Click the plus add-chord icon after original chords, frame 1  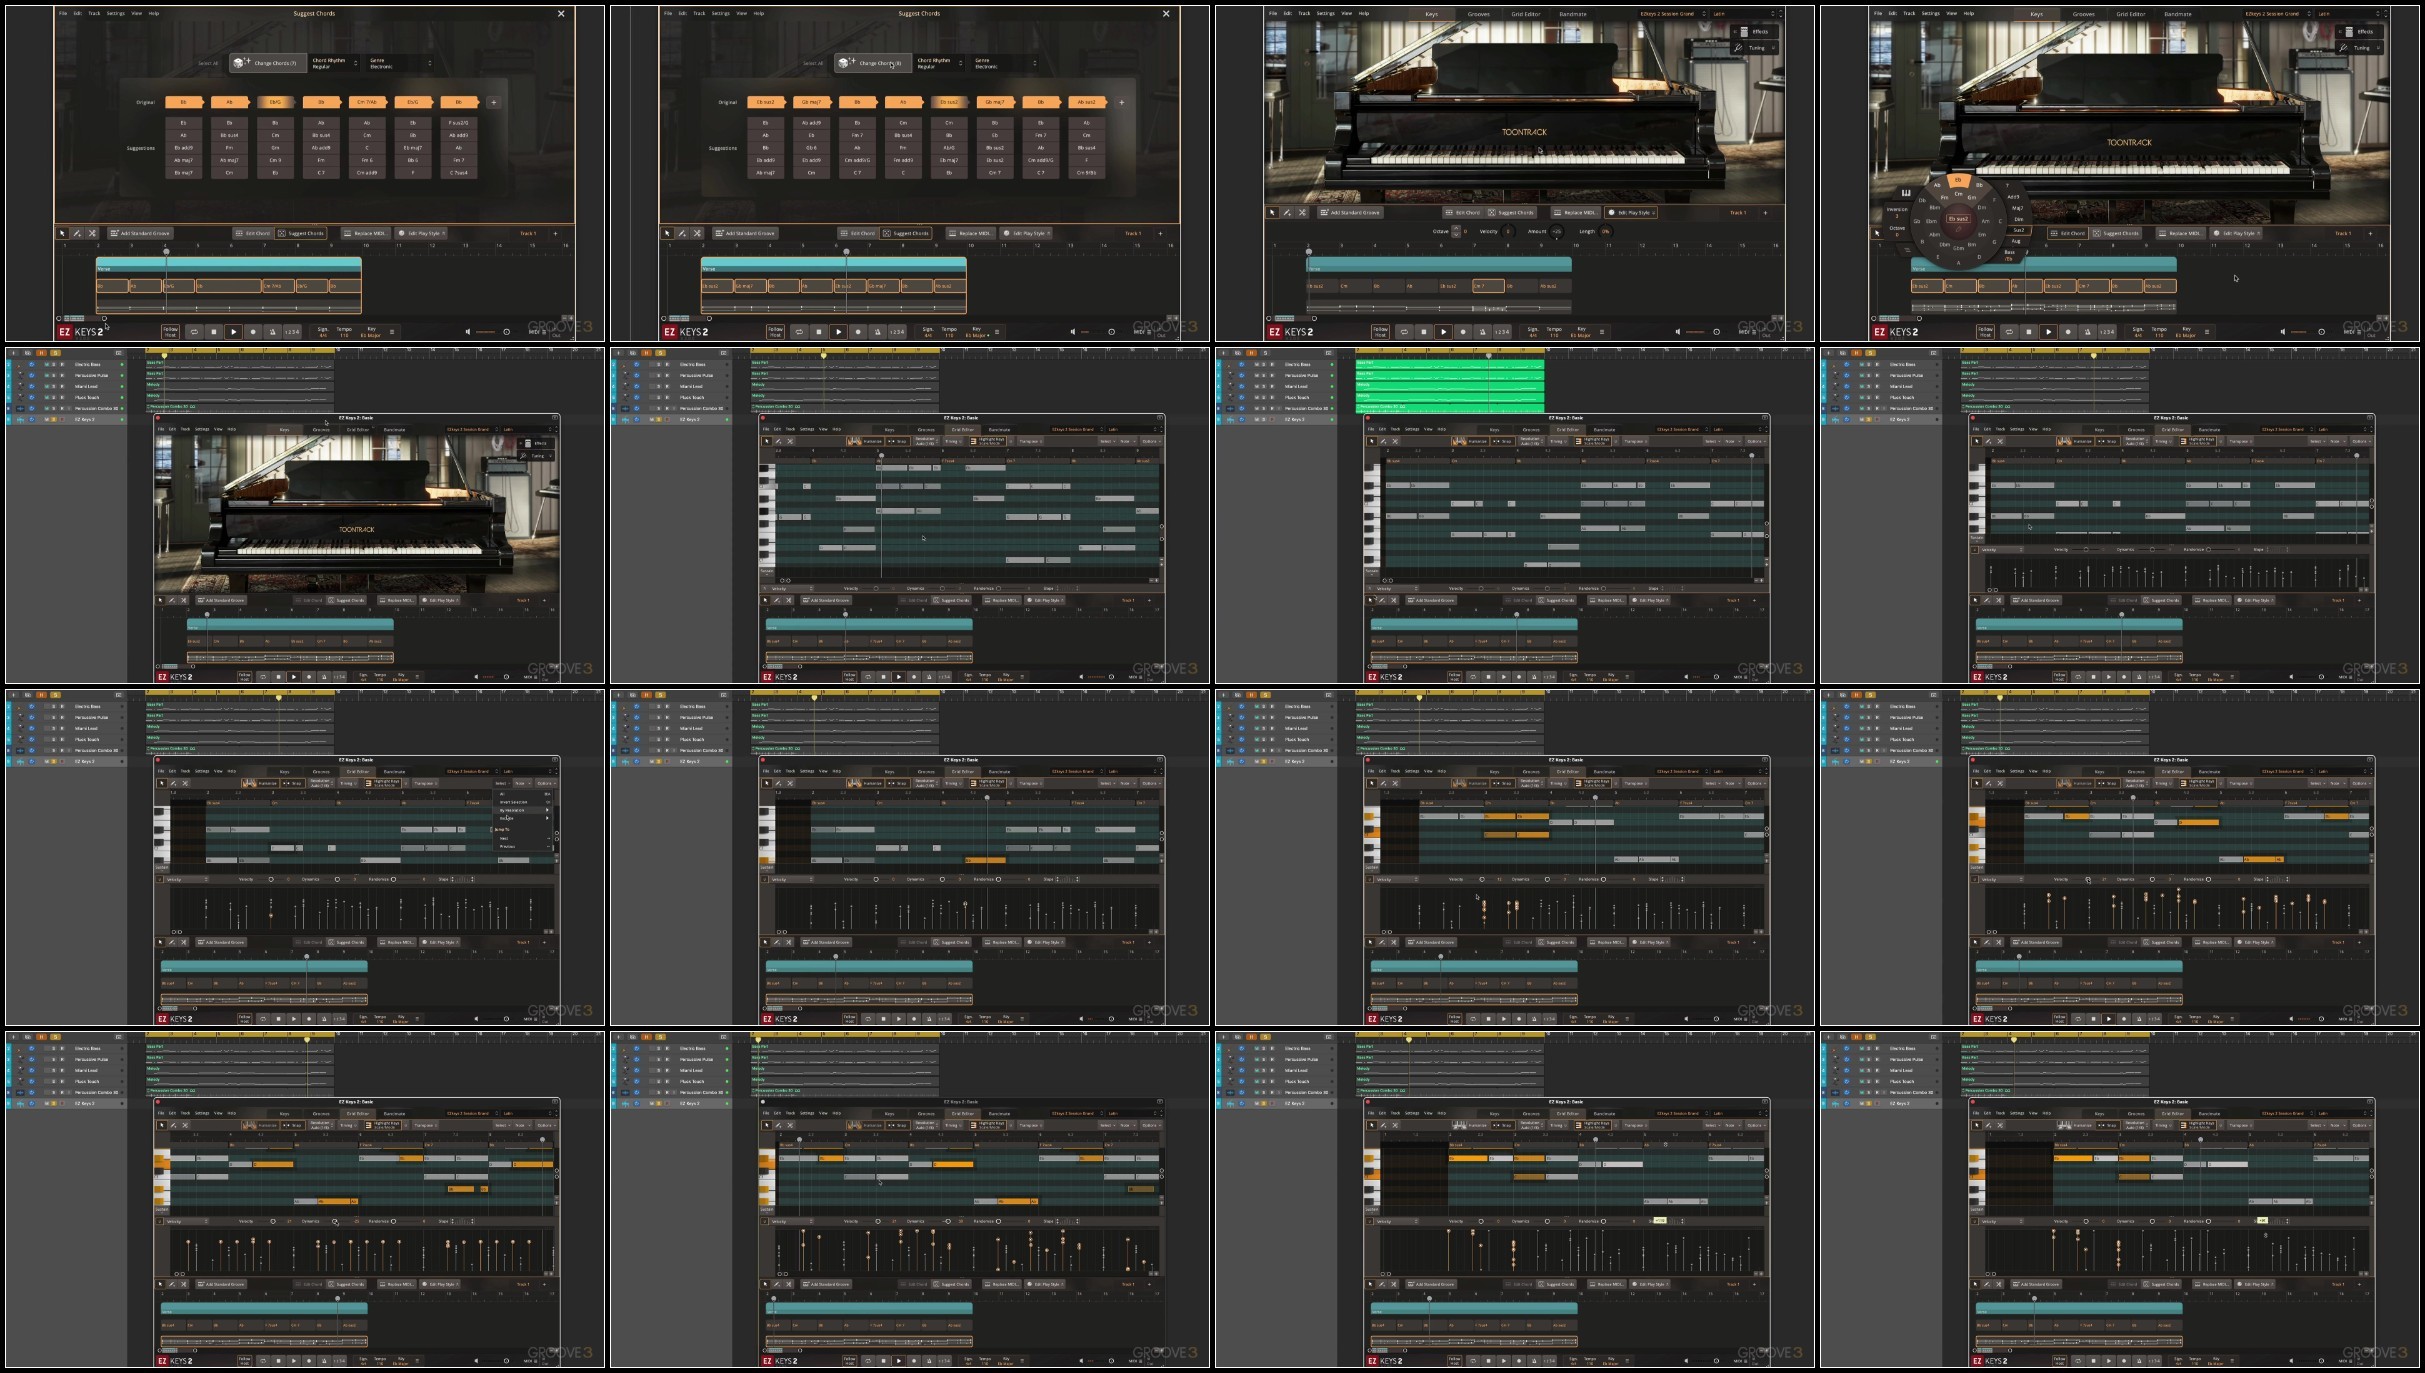coord(493,102)
